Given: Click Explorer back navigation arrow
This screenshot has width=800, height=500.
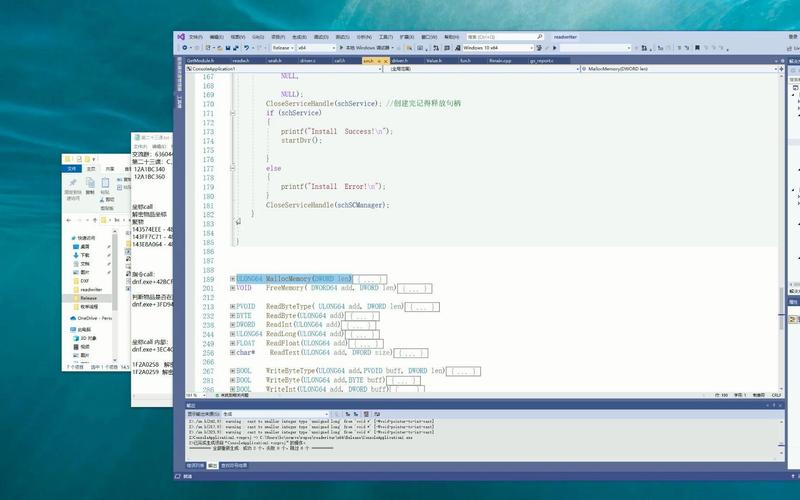Looking at the screenshot, I should coord(69,220).
